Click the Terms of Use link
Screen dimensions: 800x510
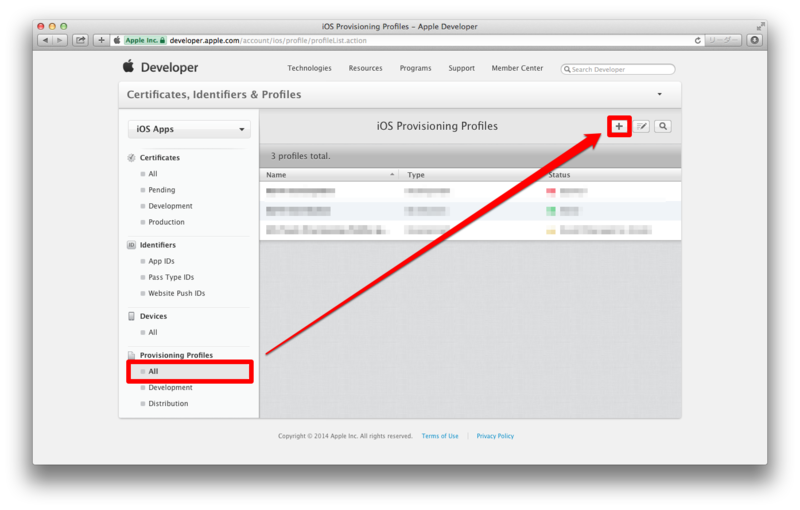point(440,436)
